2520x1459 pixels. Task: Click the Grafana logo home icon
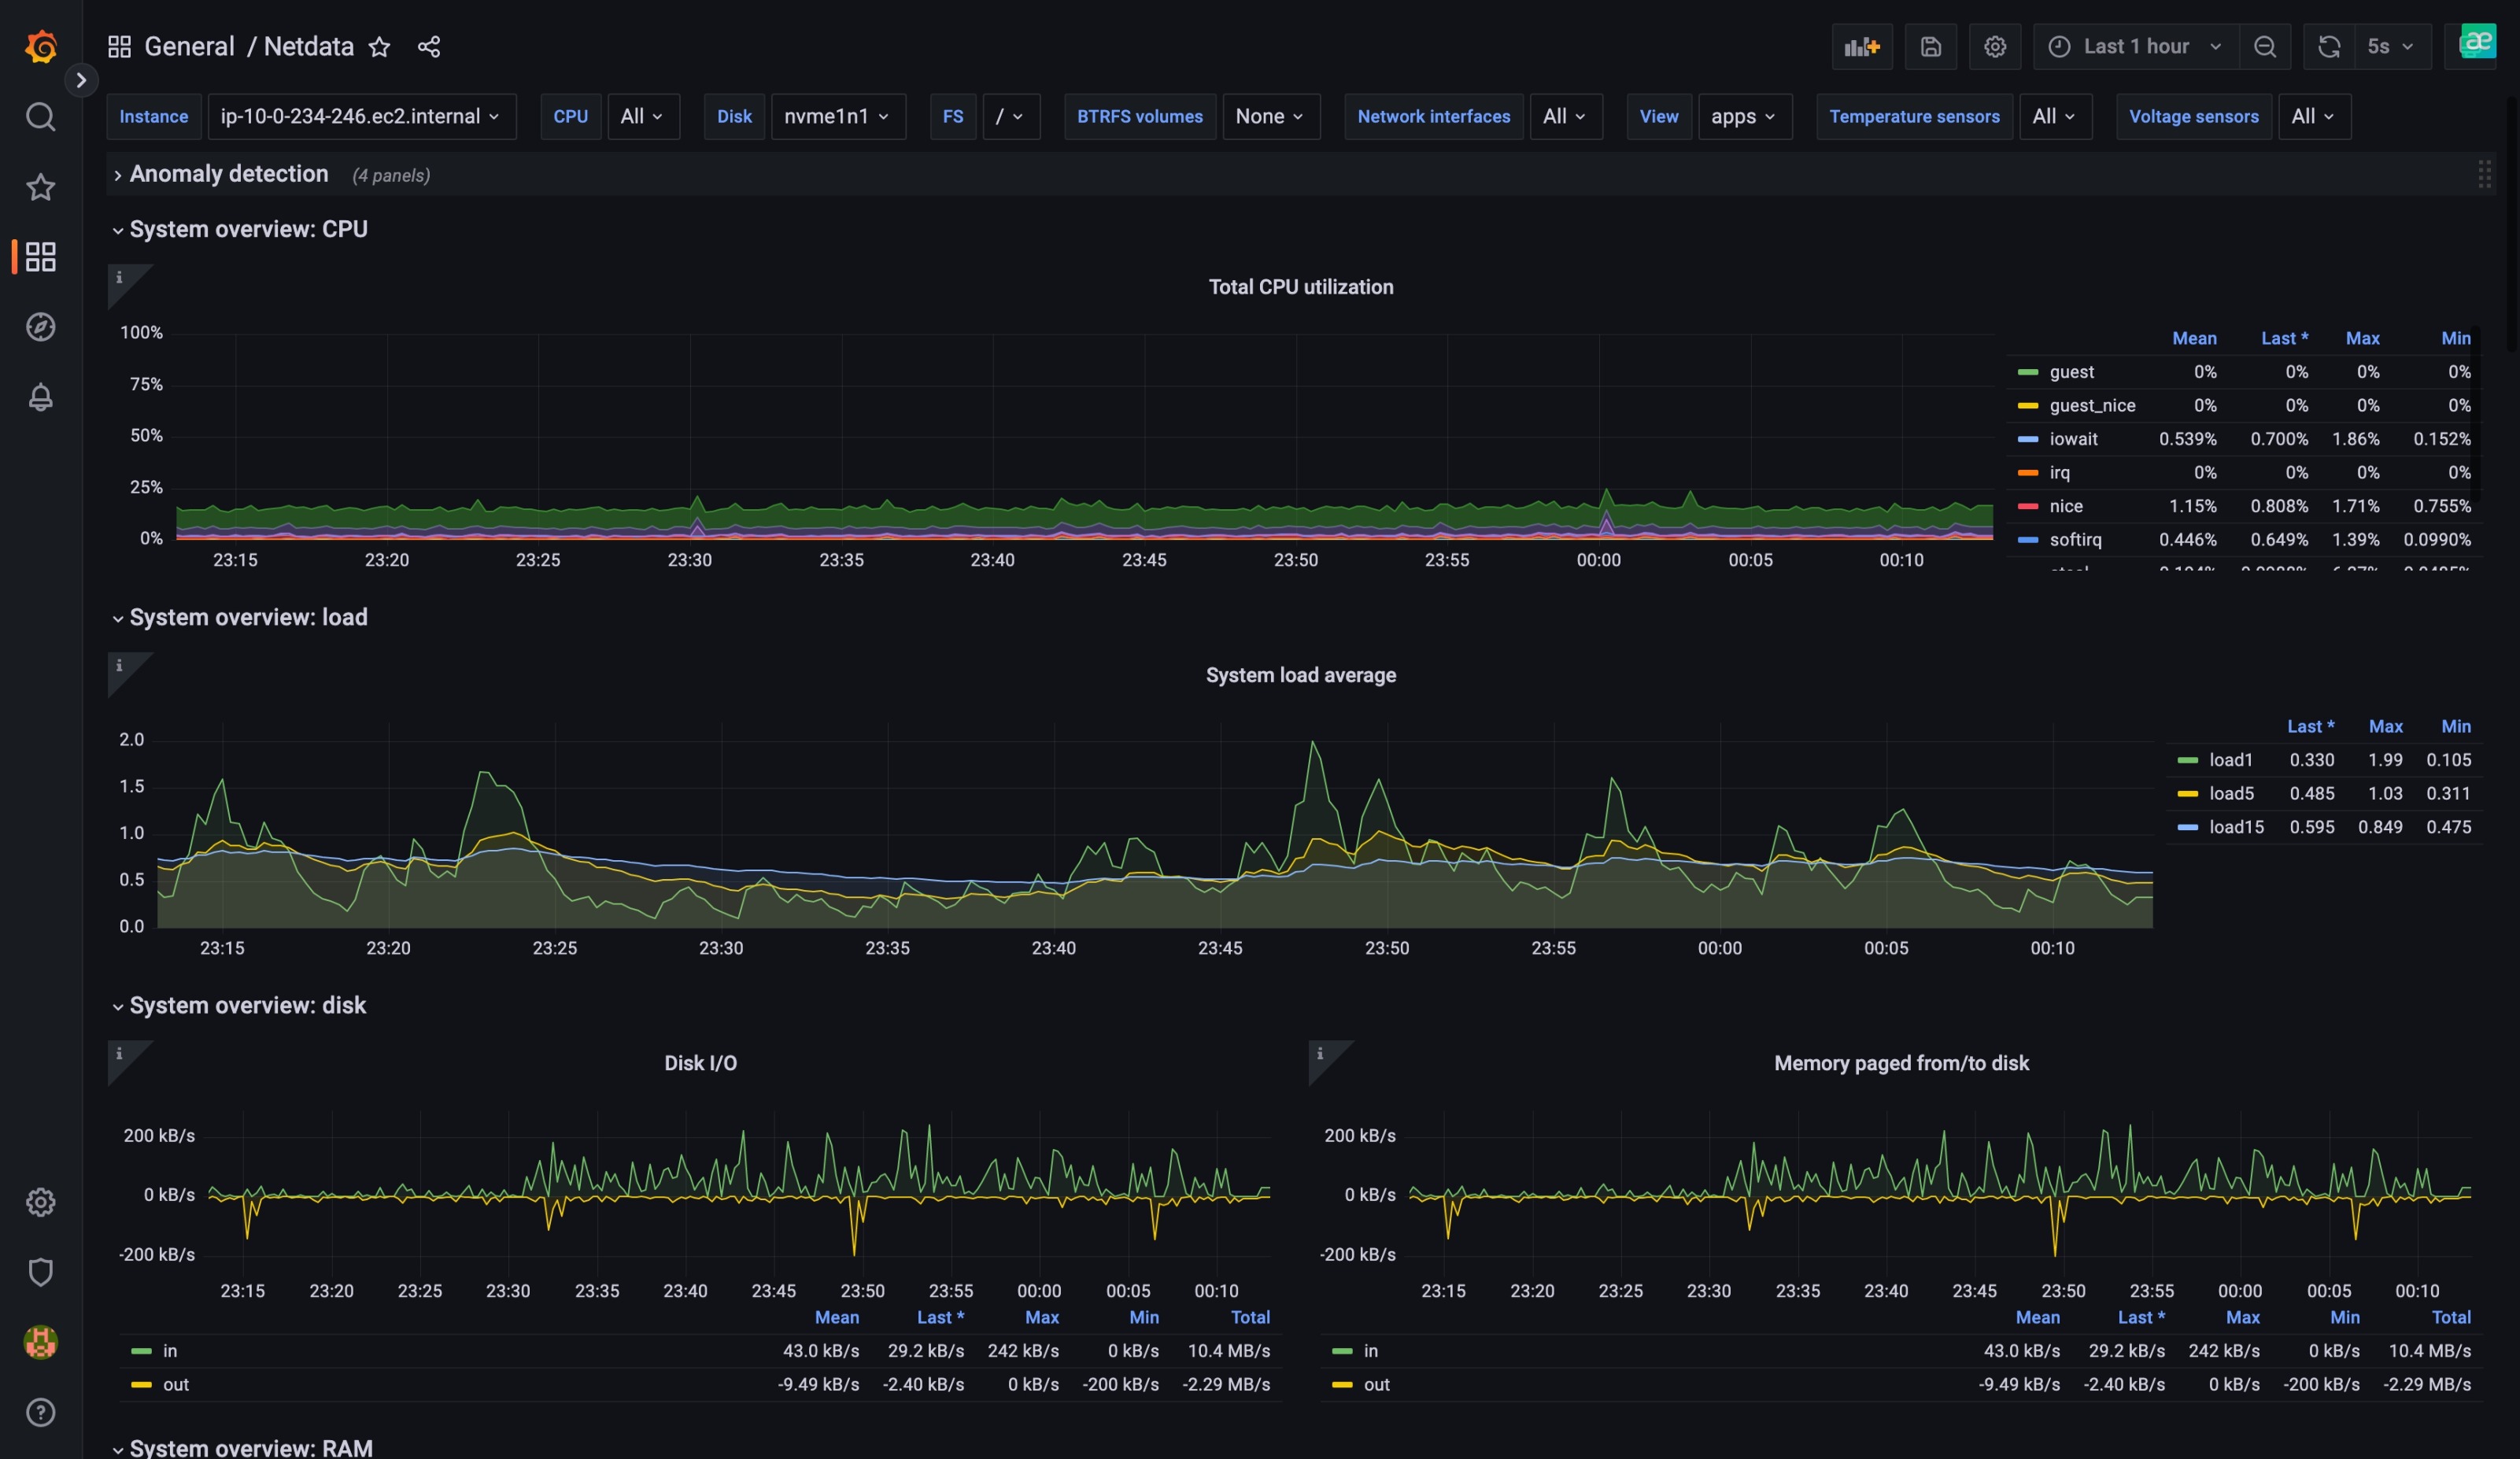point(41,47)
